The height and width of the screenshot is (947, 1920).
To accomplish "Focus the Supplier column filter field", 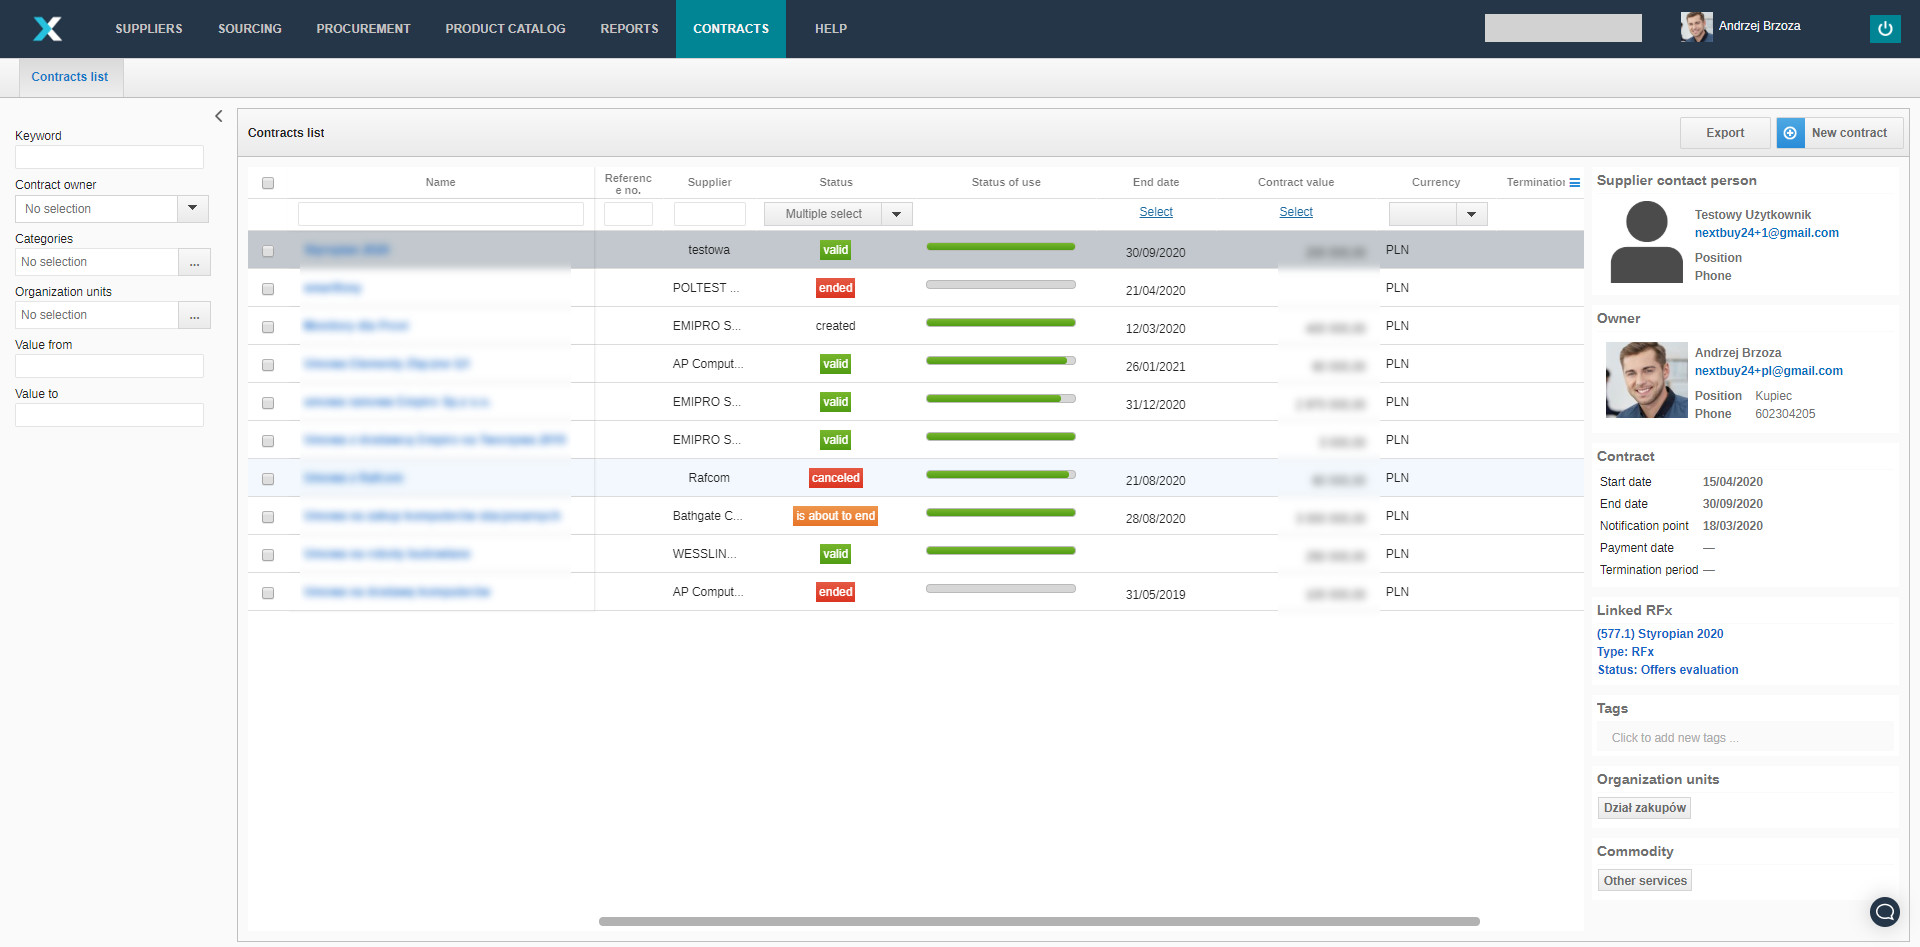I will pyautogui.click(x=710, y=214).
